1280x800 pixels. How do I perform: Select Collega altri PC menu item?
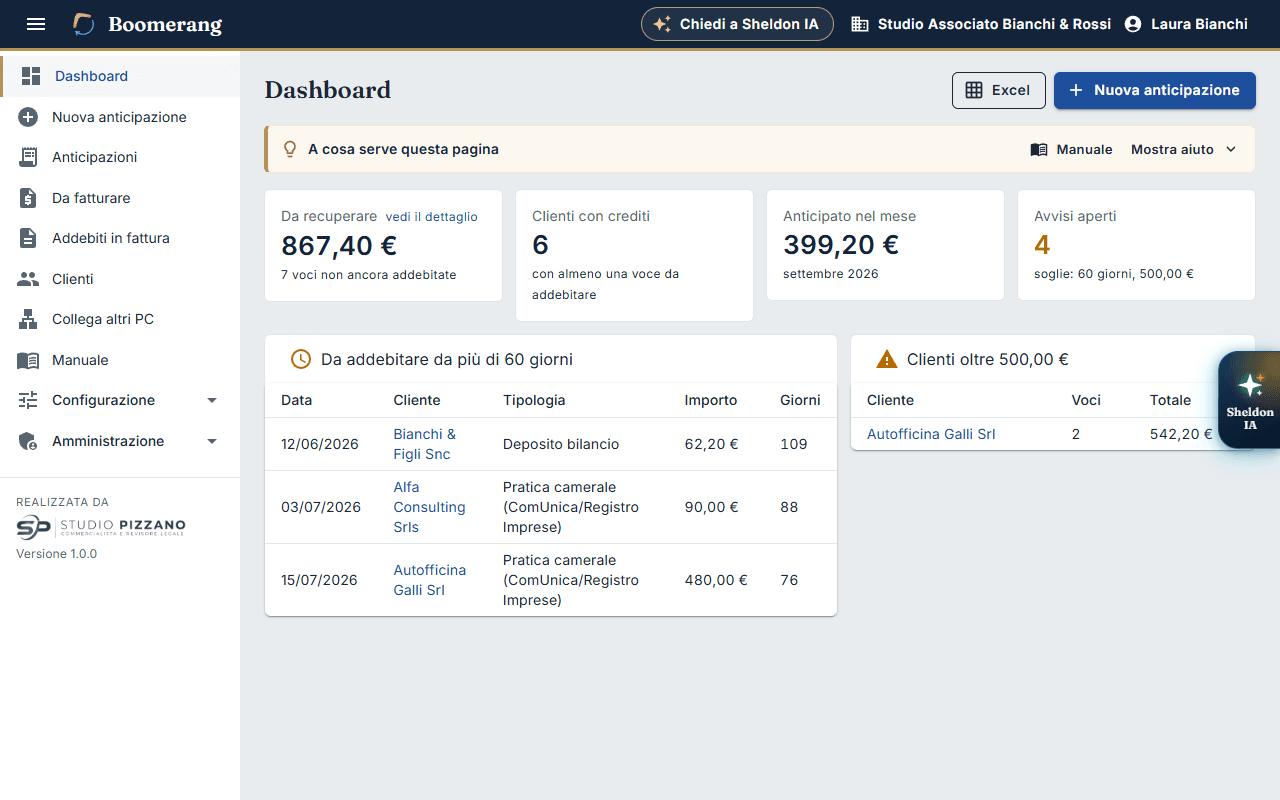[x=120, y=319]
